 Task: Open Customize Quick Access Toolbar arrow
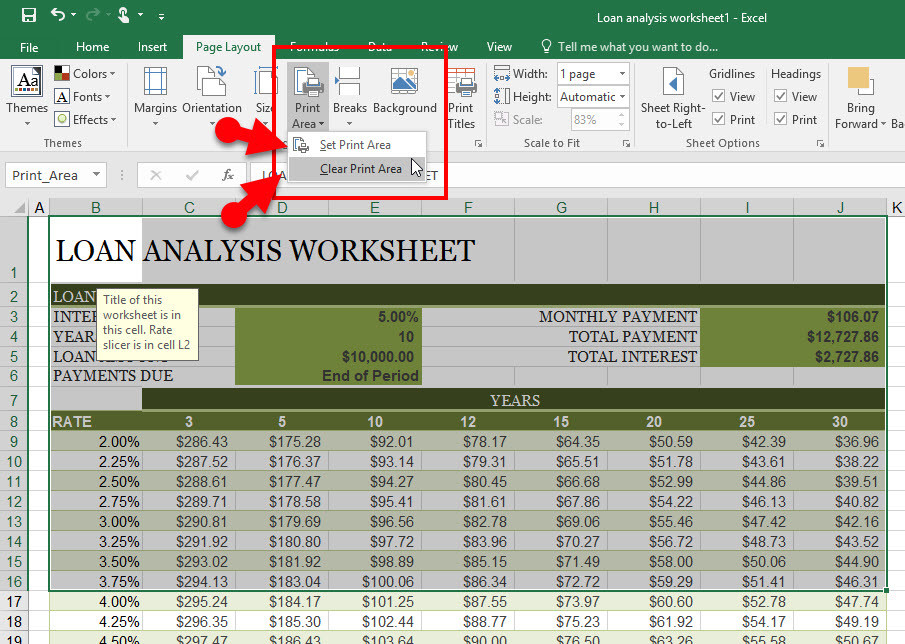tap(161, 17)
